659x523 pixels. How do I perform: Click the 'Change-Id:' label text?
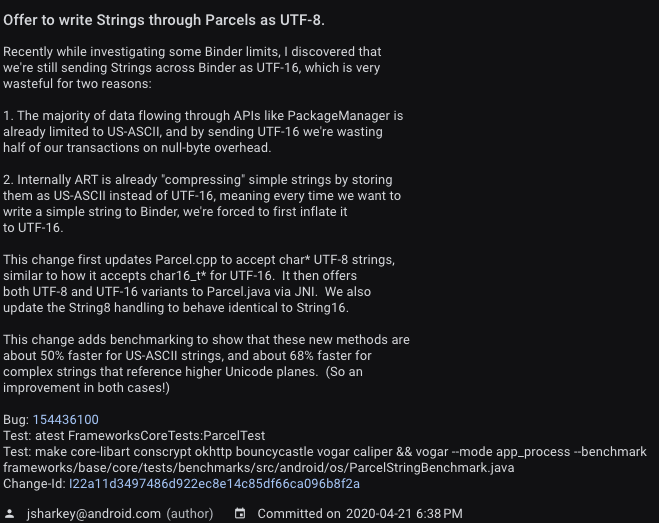[34, 484]
